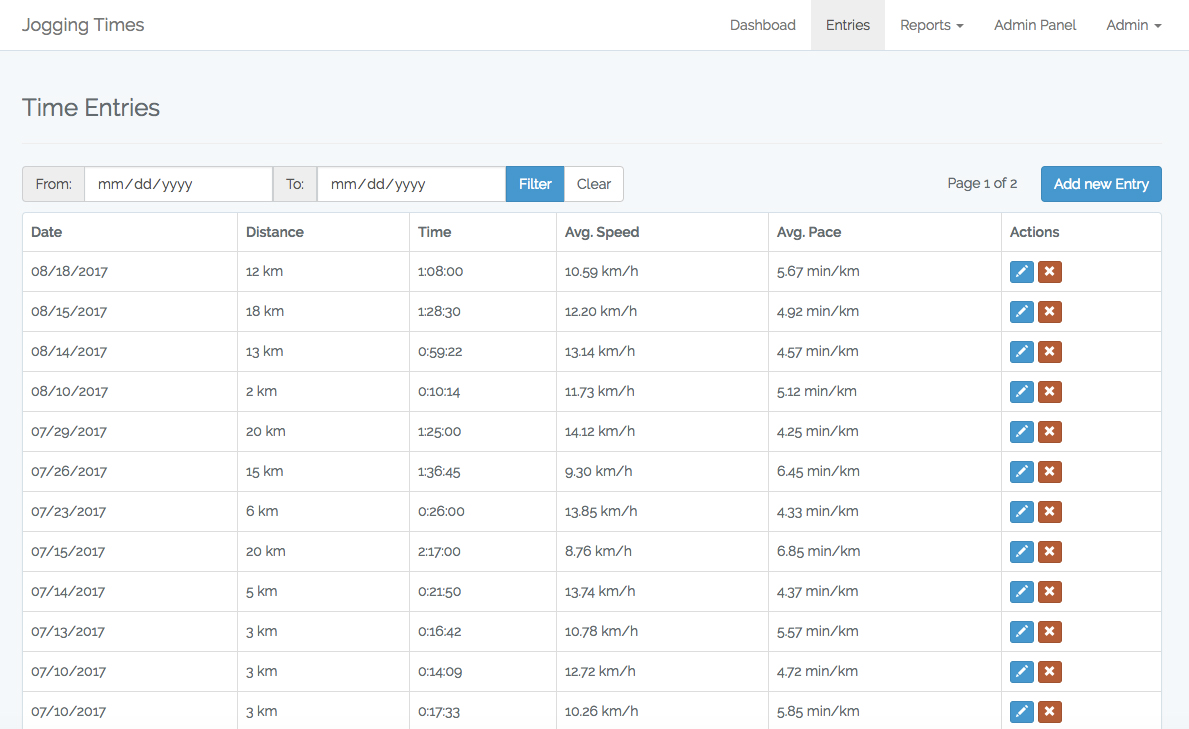Delete the 07/26/2017 entry

click(x=1049, y=472)
